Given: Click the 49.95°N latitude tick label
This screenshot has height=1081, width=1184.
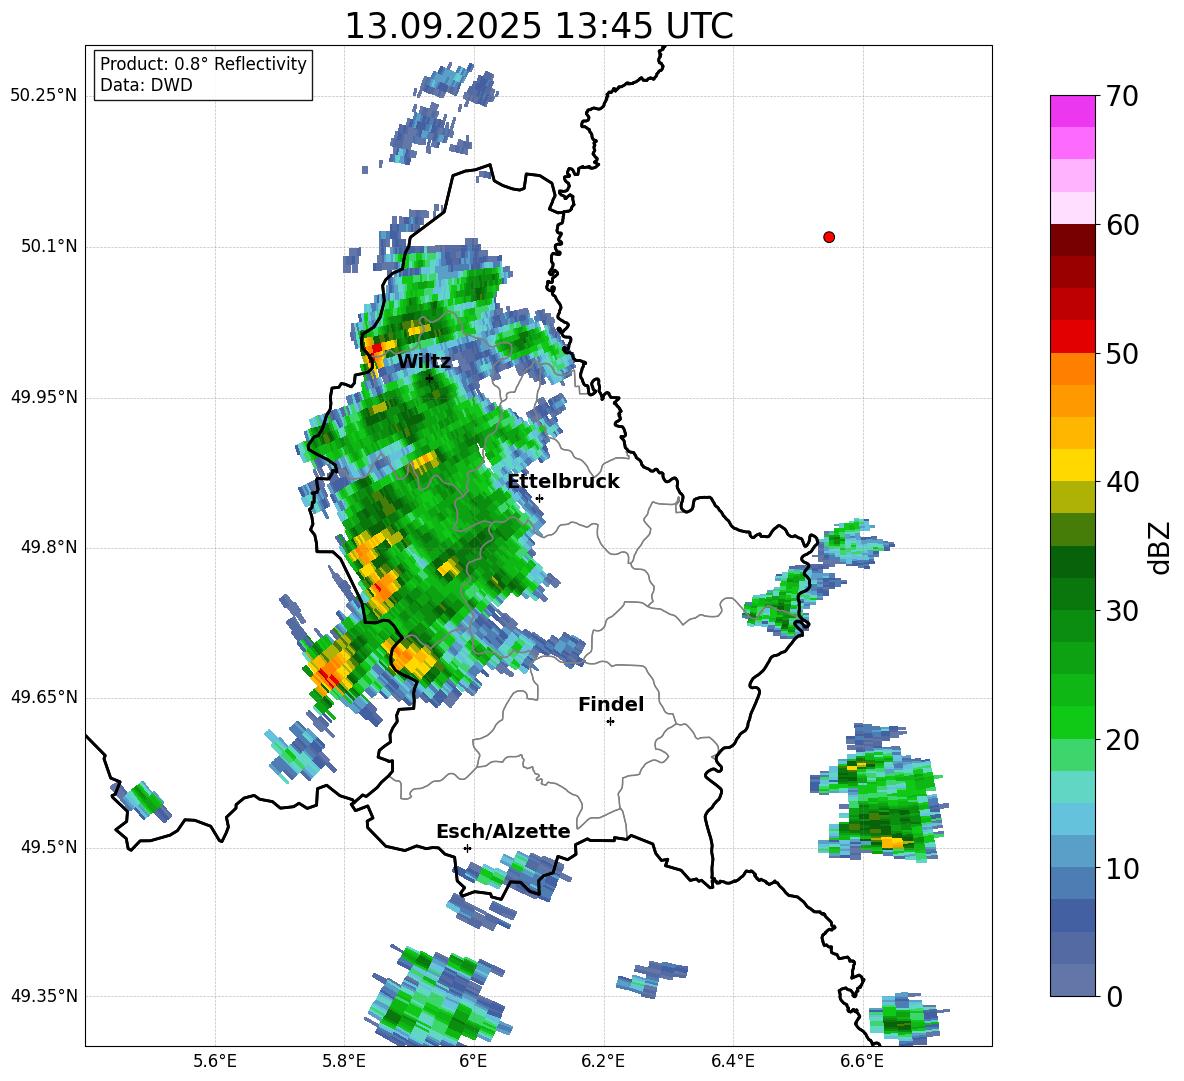Looking at the screenshot, I should click(44, 397).
